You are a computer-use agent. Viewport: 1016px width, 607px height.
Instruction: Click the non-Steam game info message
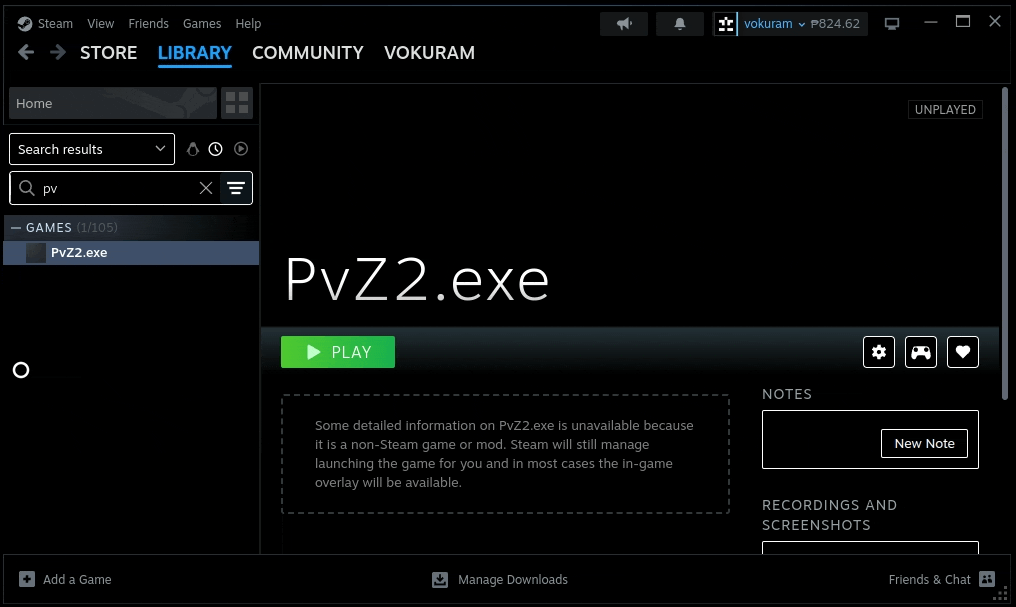point(505,453)
